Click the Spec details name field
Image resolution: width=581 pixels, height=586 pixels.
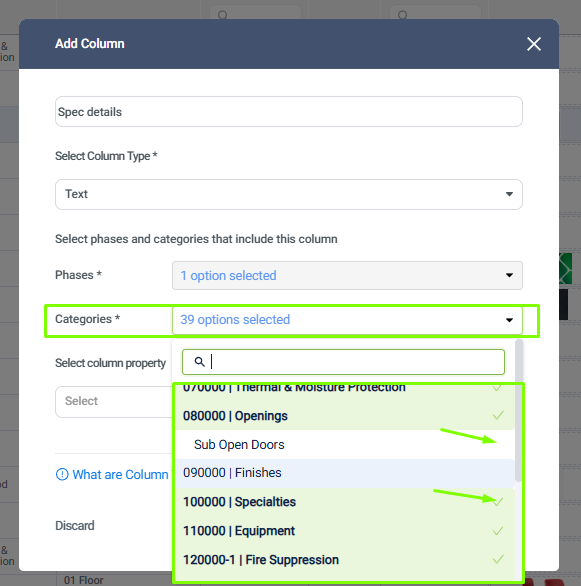pyautogui.click(x=288, y=112)
